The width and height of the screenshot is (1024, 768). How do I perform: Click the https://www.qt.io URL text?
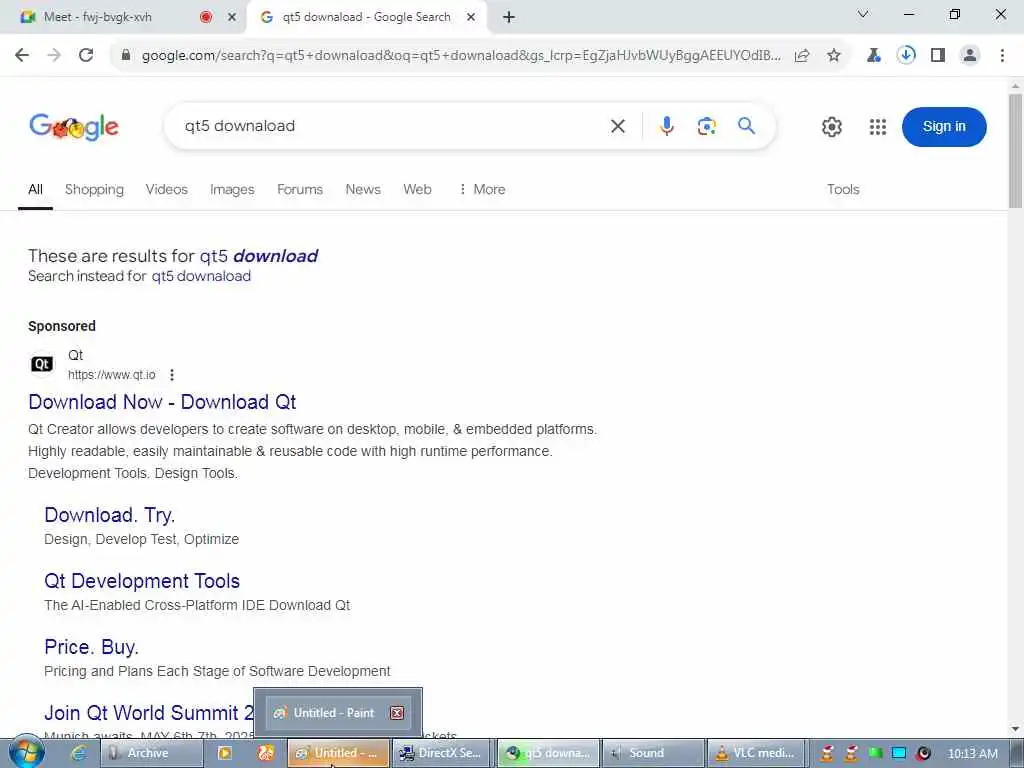(112, 375)
